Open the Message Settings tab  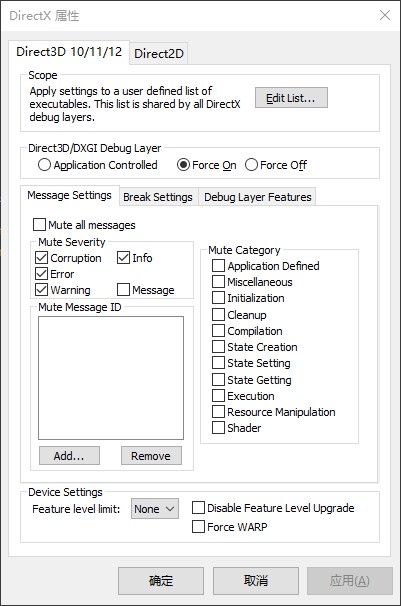tap(70, 196)
